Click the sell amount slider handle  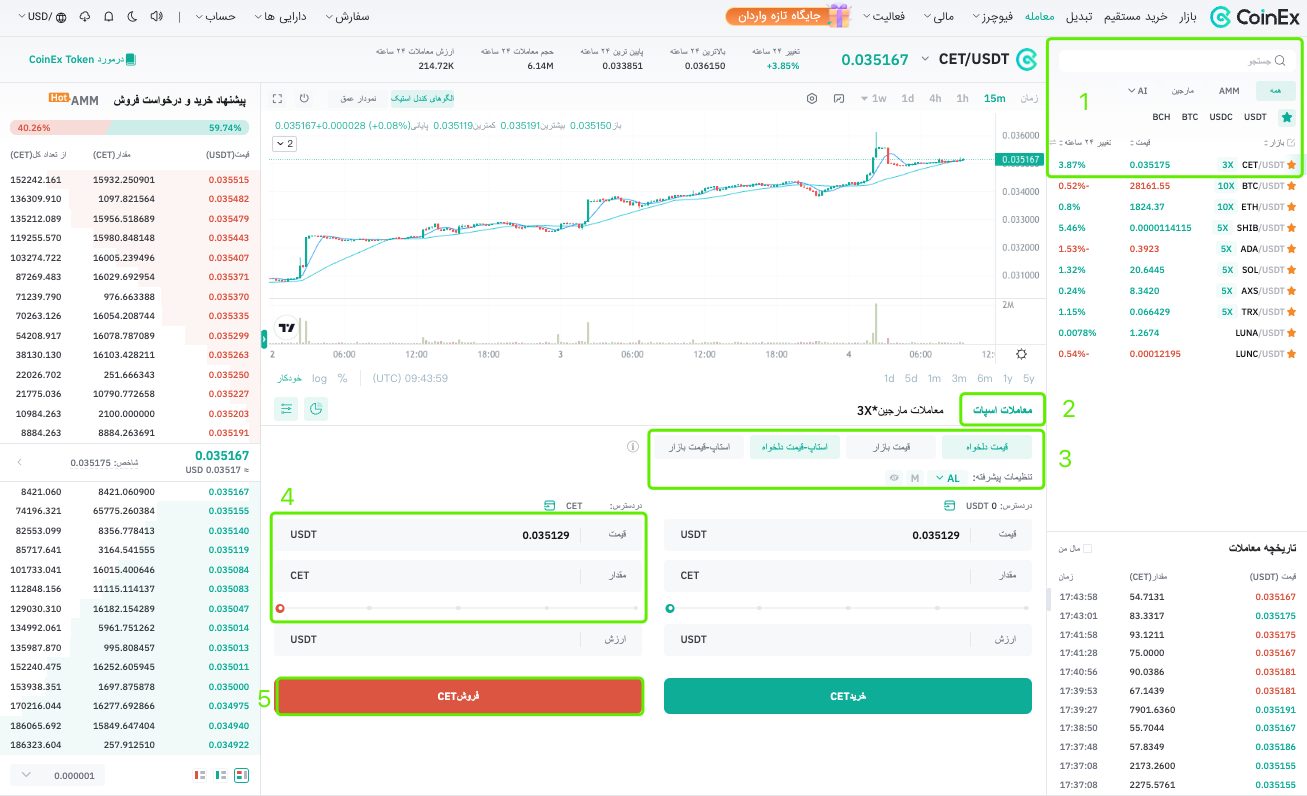pos(280,608)
